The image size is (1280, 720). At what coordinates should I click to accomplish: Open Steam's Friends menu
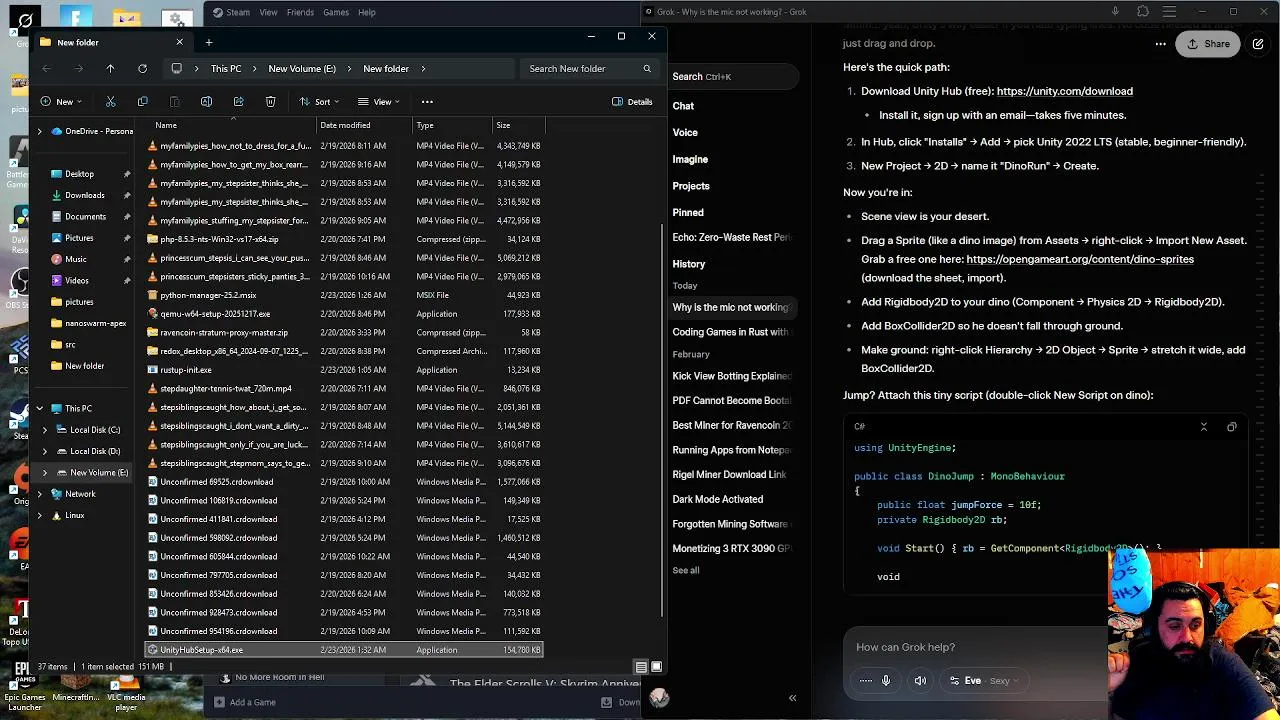point(300,12)
